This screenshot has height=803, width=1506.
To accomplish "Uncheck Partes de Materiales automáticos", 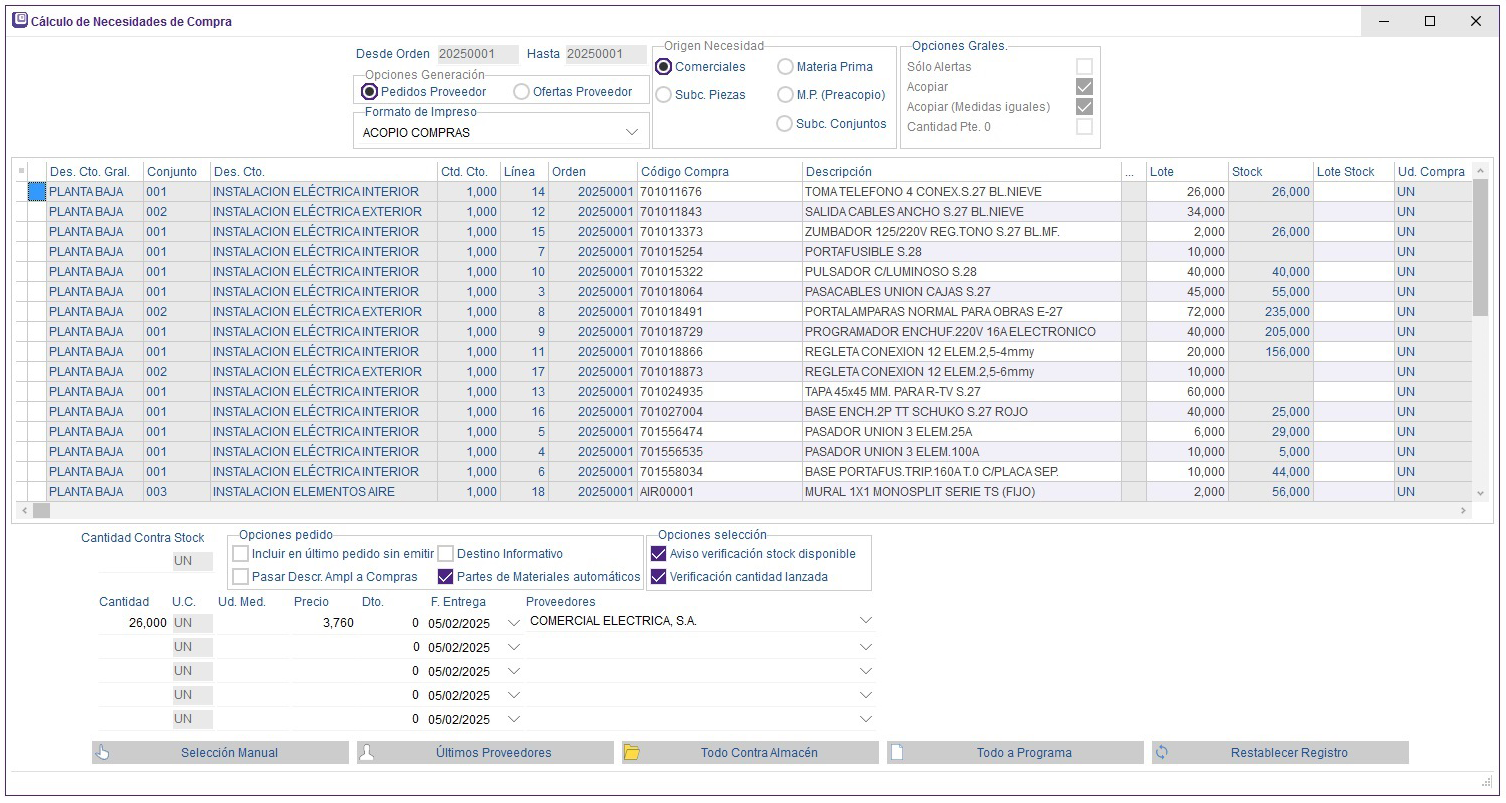I will coord(446,577).
